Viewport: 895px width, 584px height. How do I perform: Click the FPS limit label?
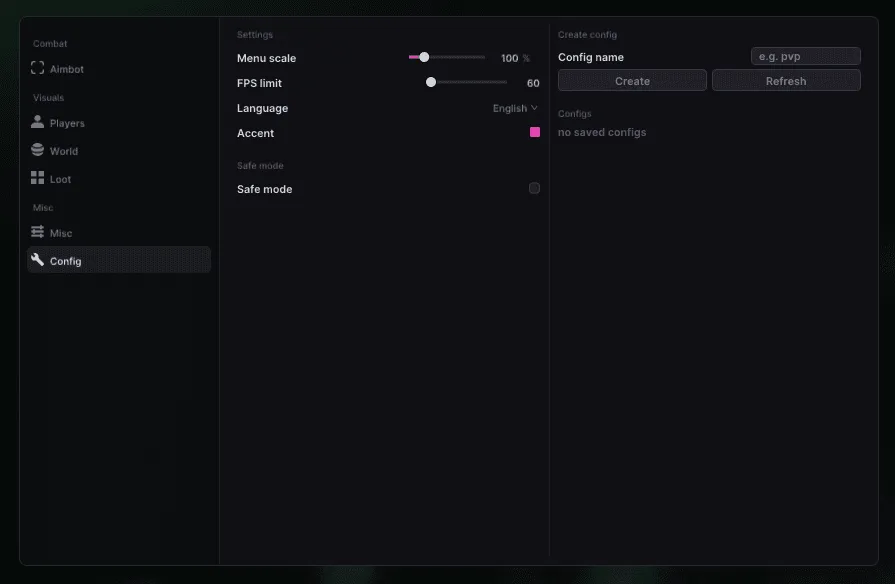[260, 83]
